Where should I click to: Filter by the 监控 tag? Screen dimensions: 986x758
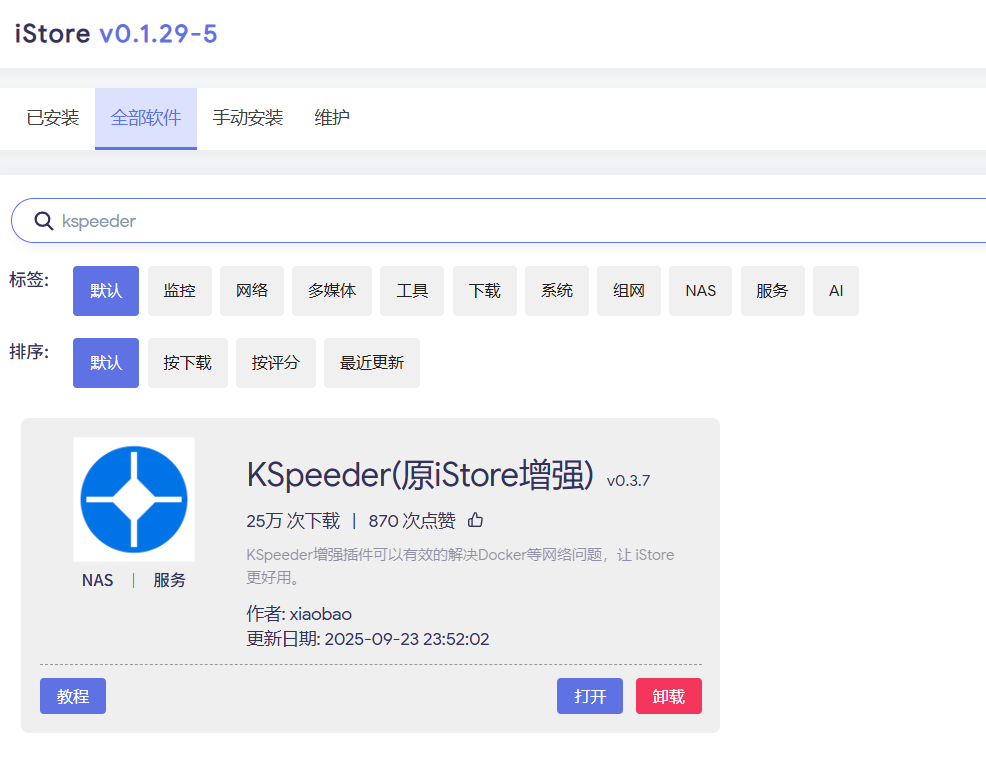[x=180, y=291]
